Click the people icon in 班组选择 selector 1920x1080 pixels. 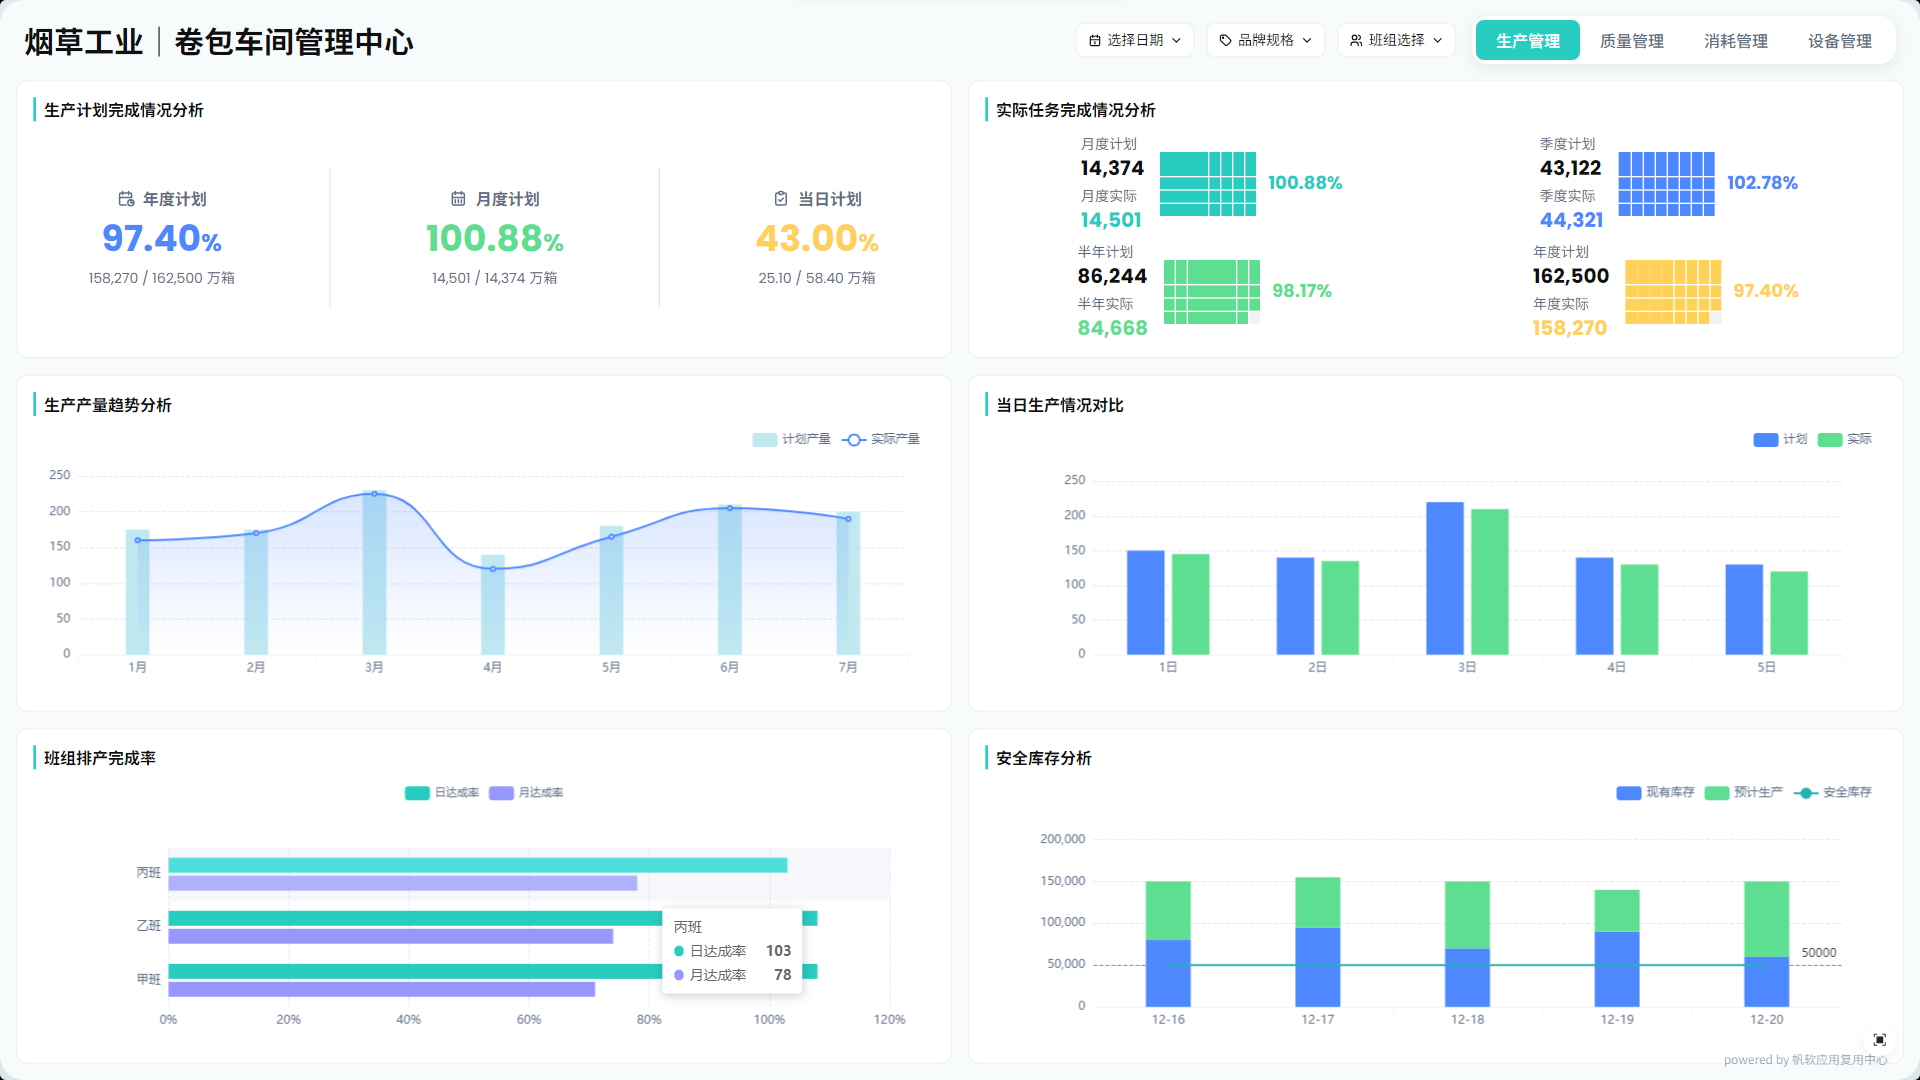click(x=1356, y=41)
